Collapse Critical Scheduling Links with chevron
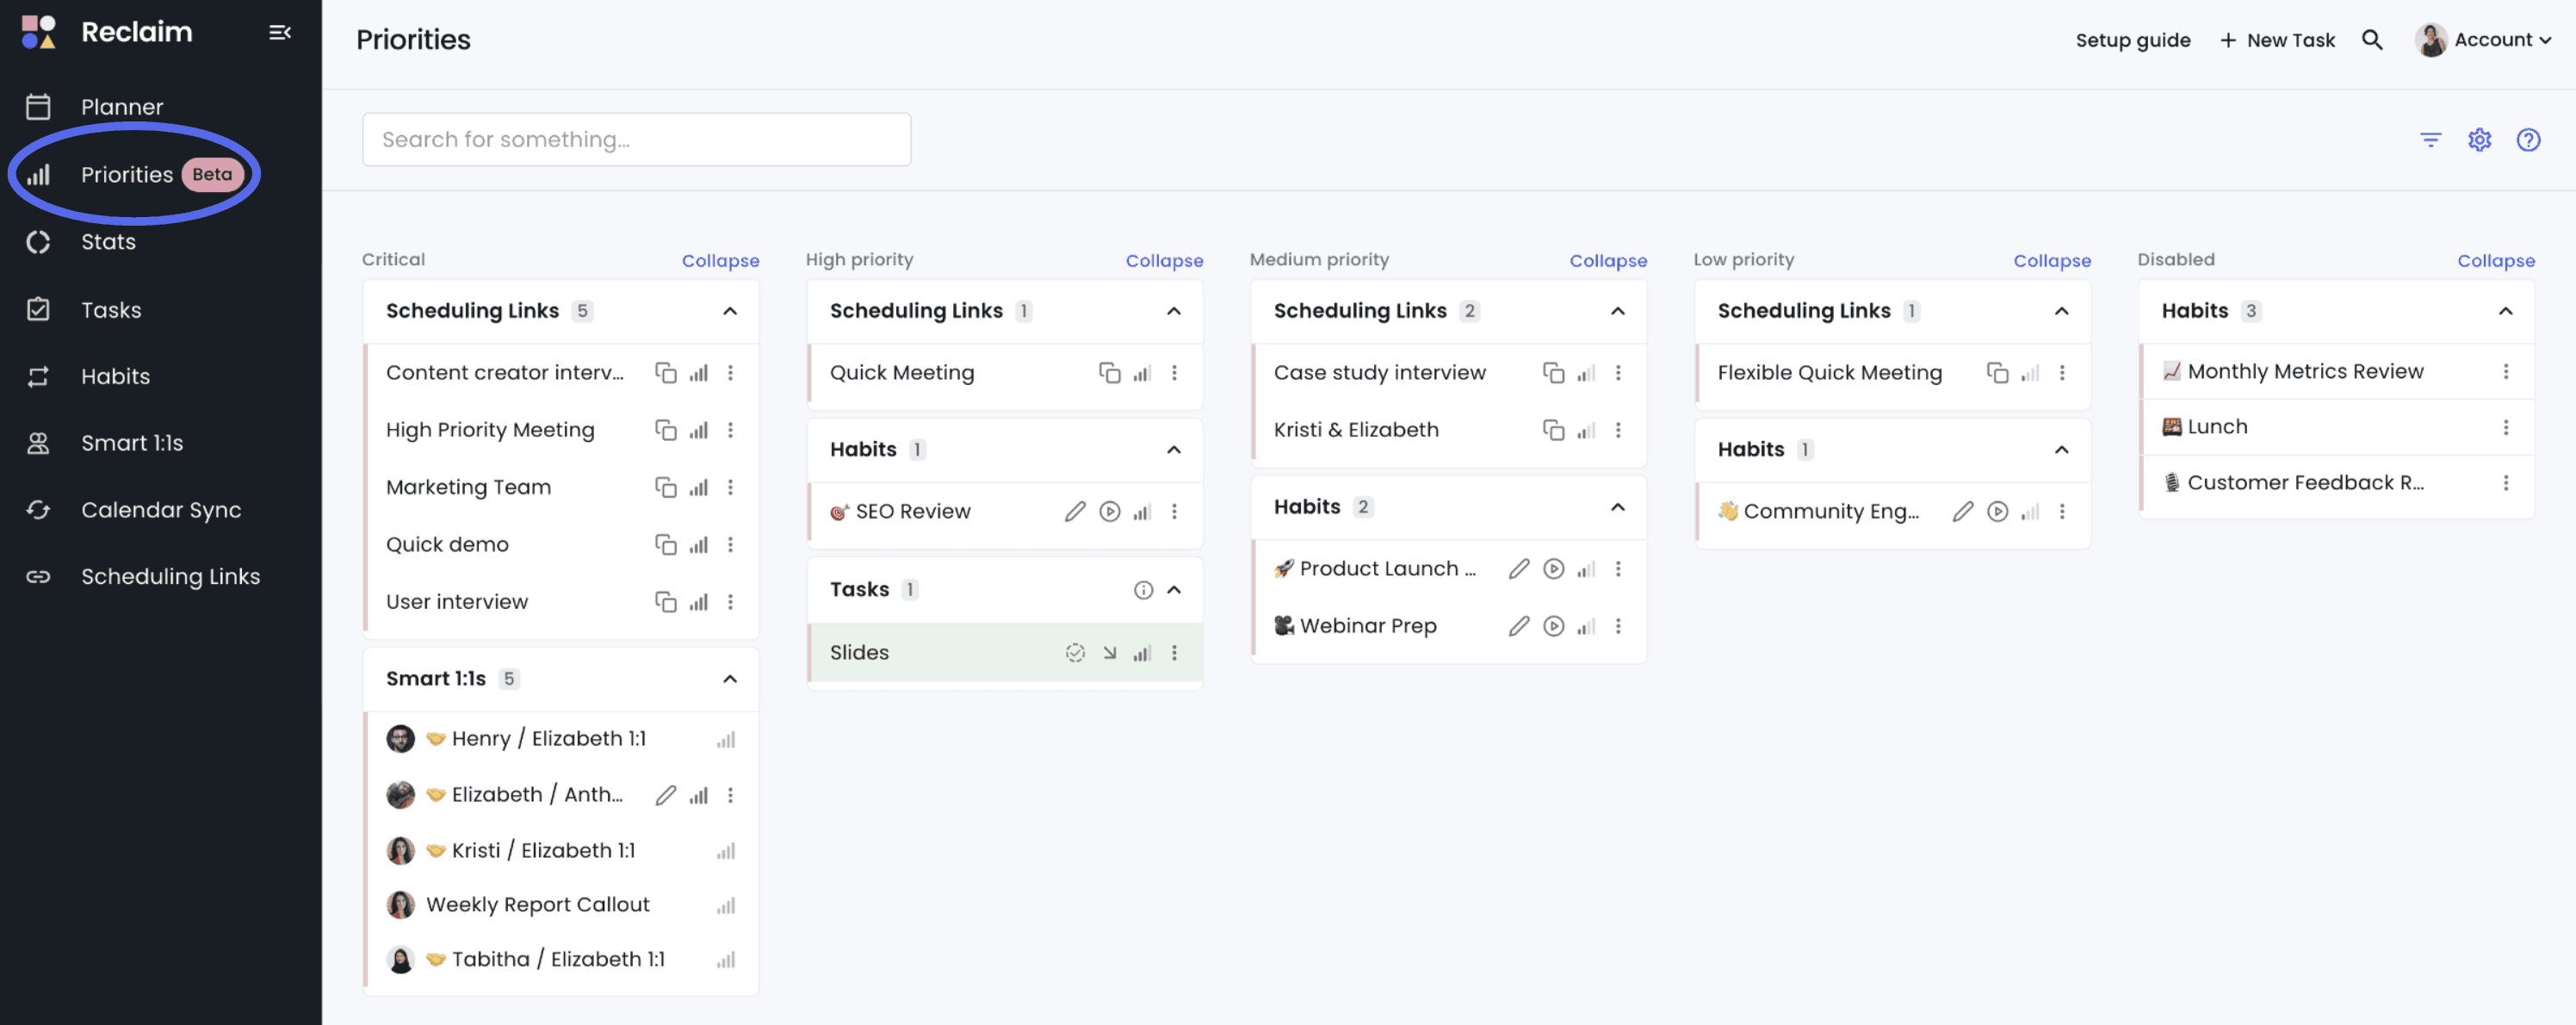 pyautogui.click(x=730, y=311)
